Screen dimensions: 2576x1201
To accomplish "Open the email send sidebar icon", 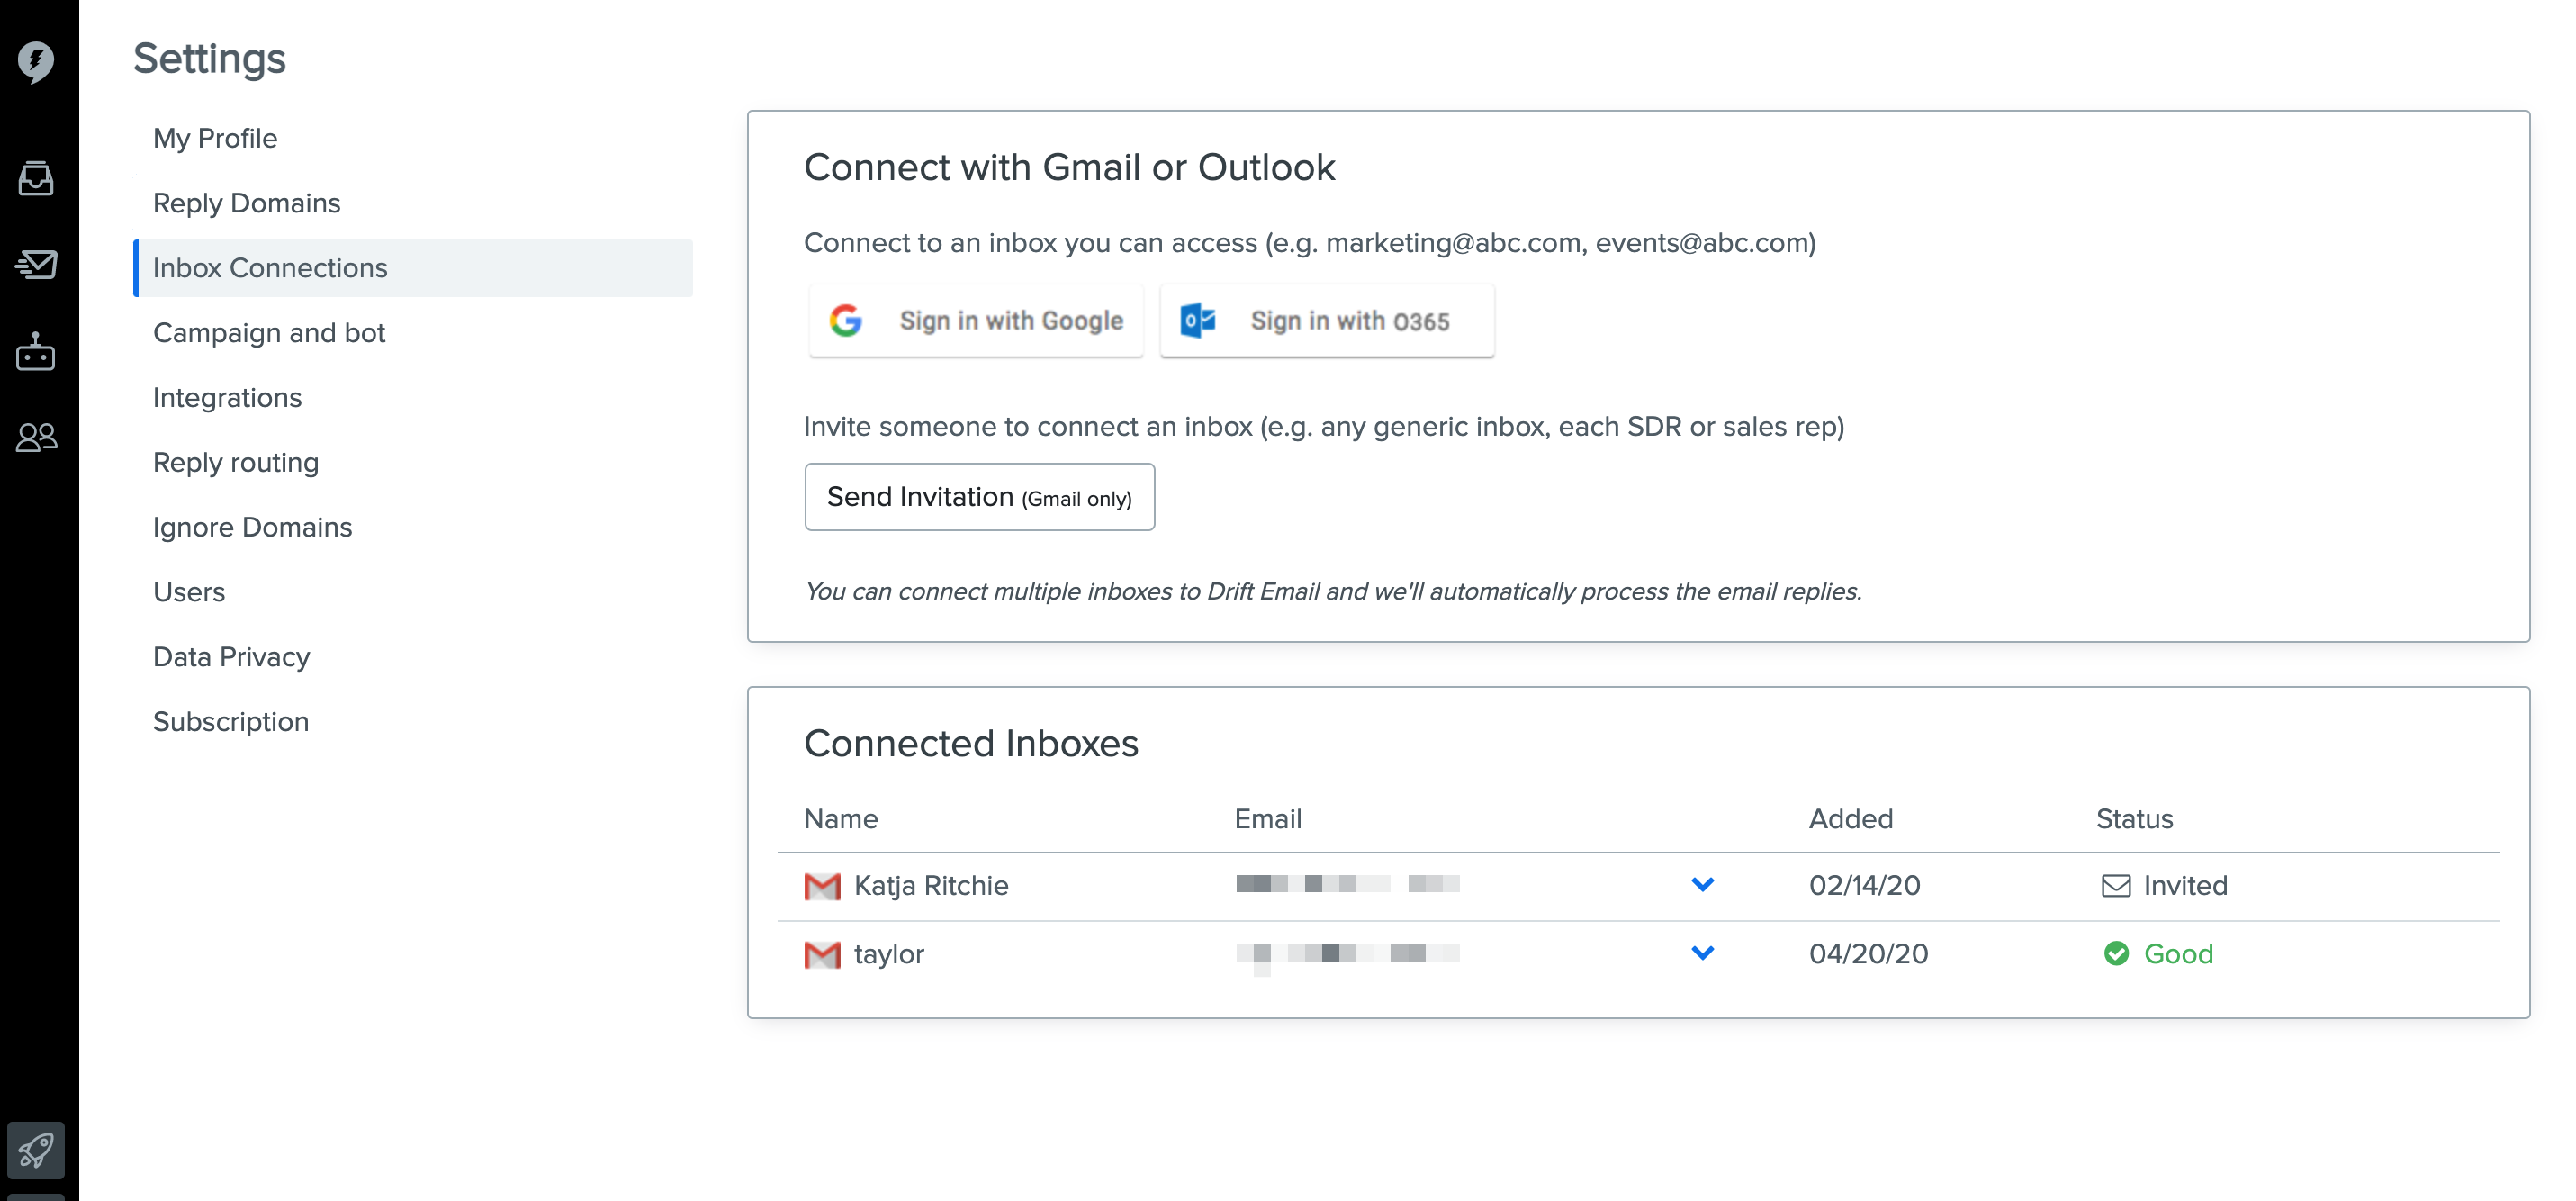I will tap(36, 264).
